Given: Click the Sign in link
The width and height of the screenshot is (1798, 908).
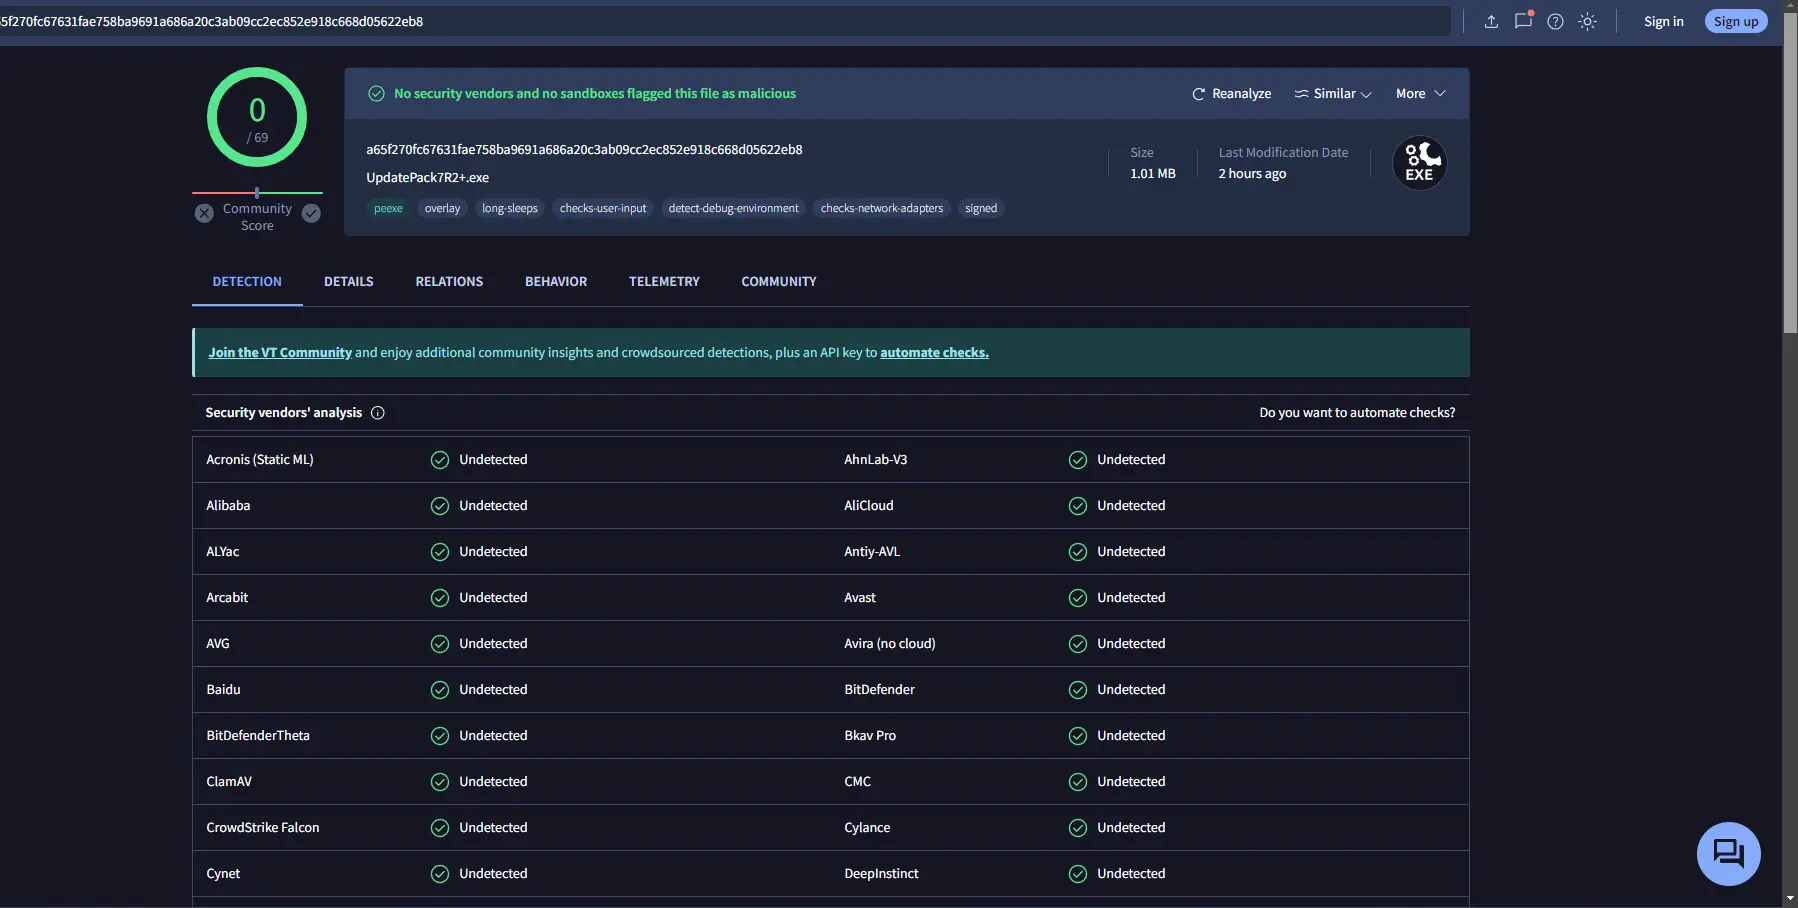Looking at the screenshot, I should pyautogui.click(x=1664, y=21).
